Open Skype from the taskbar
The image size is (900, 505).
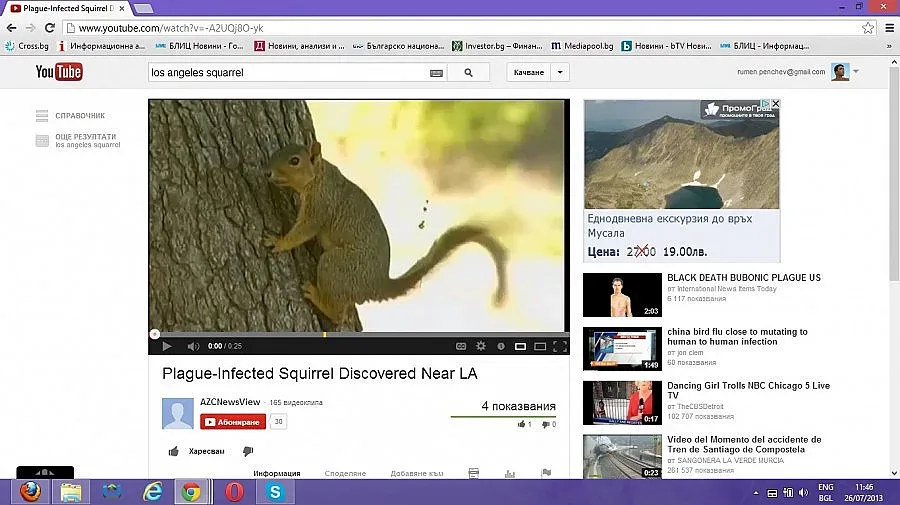click(275, 491)
